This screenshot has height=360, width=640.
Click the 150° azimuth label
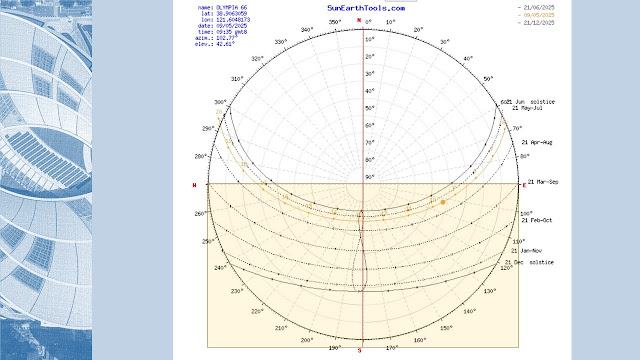[447, 328]
